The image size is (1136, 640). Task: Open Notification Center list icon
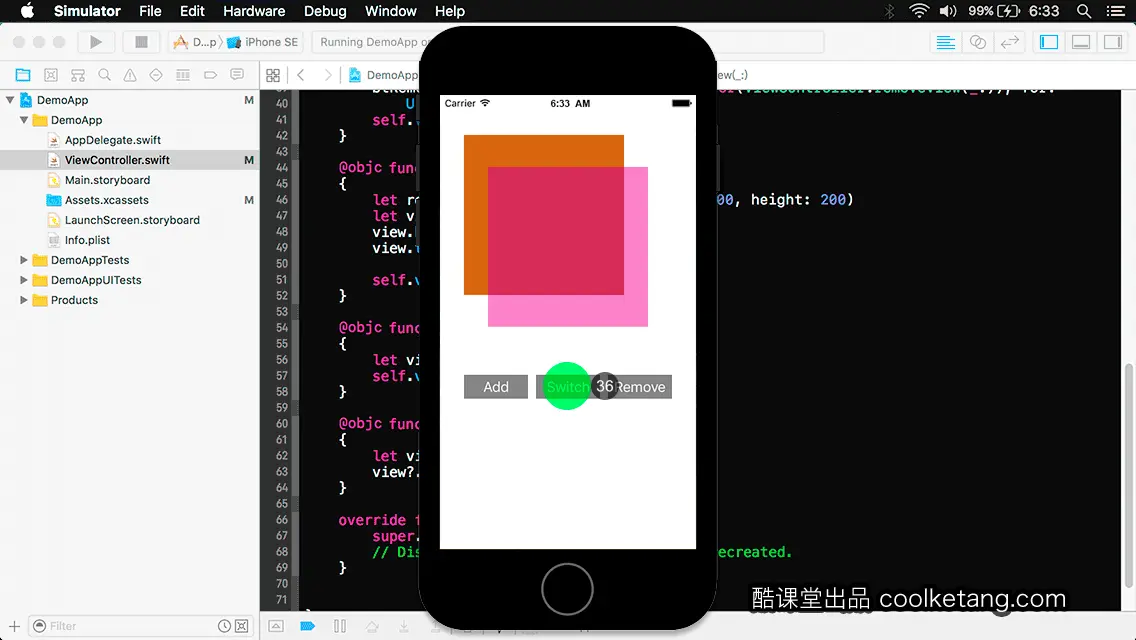click(x=1116, y=11)
